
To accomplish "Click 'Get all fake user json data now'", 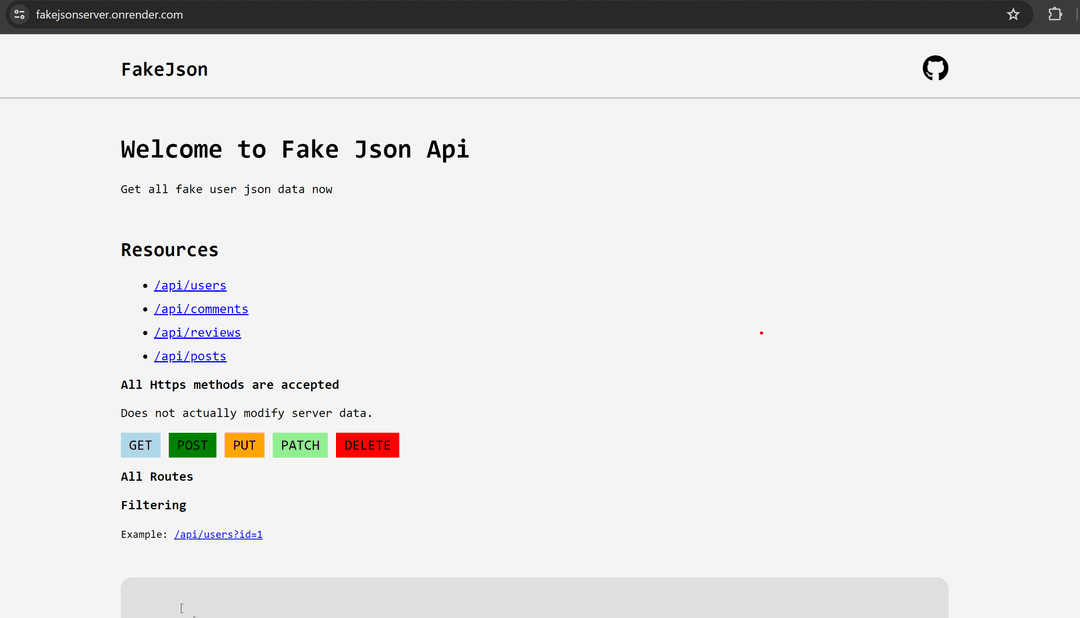I will tap(227, 189).
